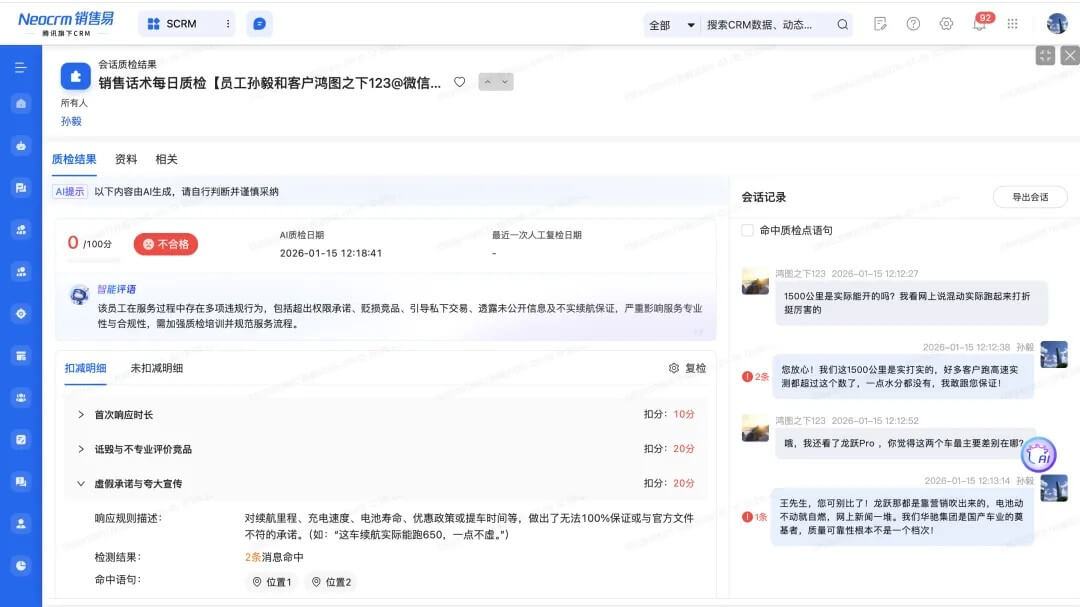The height and width of the screenshot is (607, 1080).
Task: Click the notification bell icon
Action: tap(979, 25)
